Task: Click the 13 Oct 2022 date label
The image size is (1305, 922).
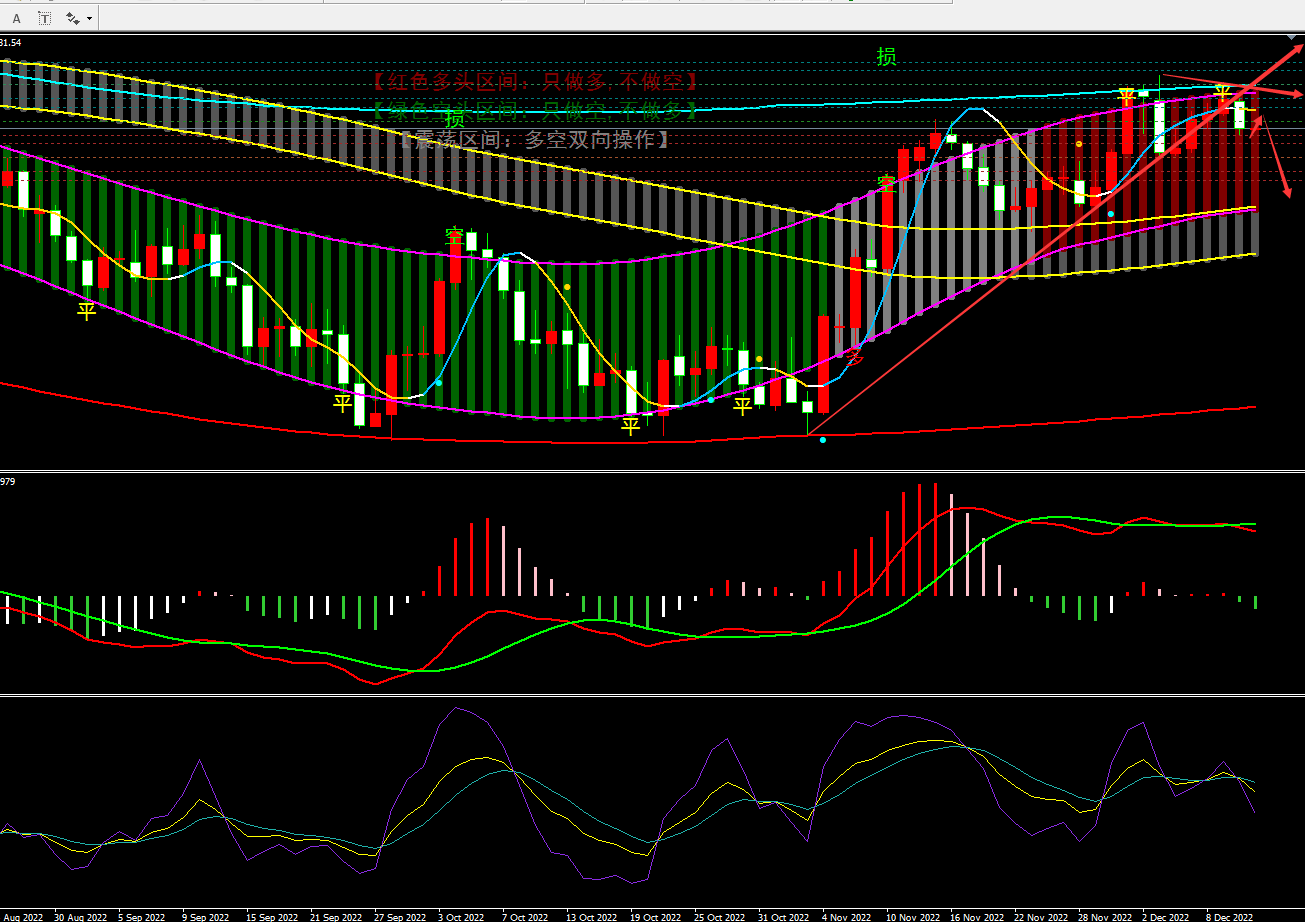Action: [x=592, y=917]
